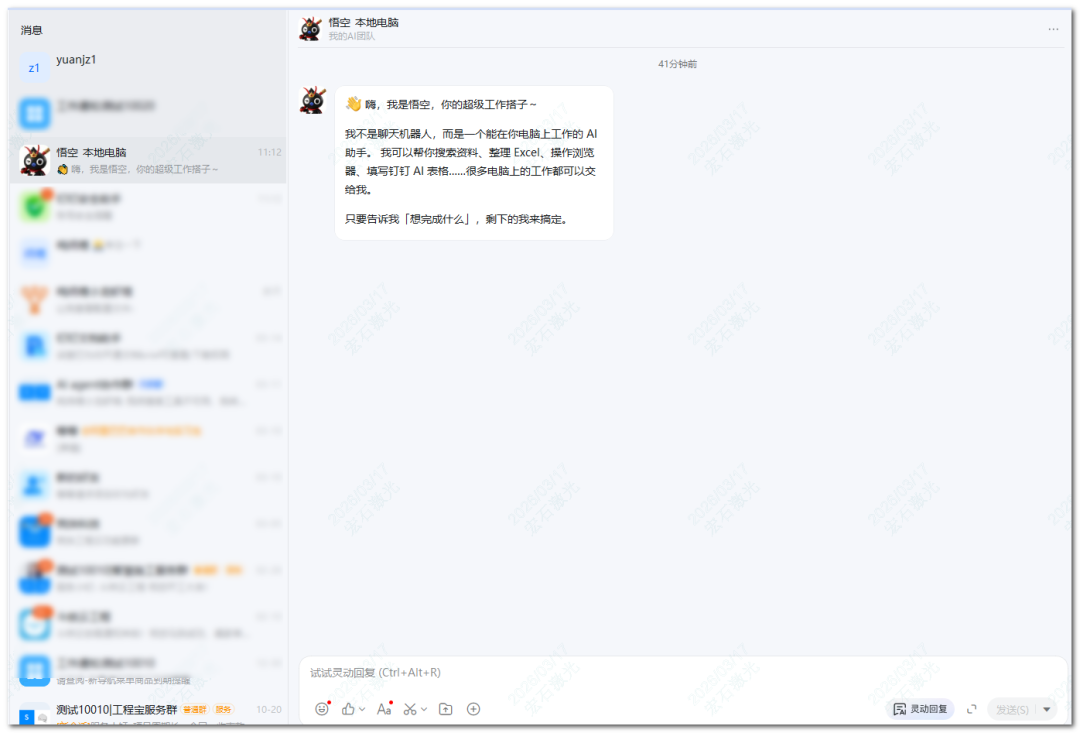Click the thumbs-up quick reaction icon
The width and height of the screenshot is (1080, 733).
(x=348, y=709)
